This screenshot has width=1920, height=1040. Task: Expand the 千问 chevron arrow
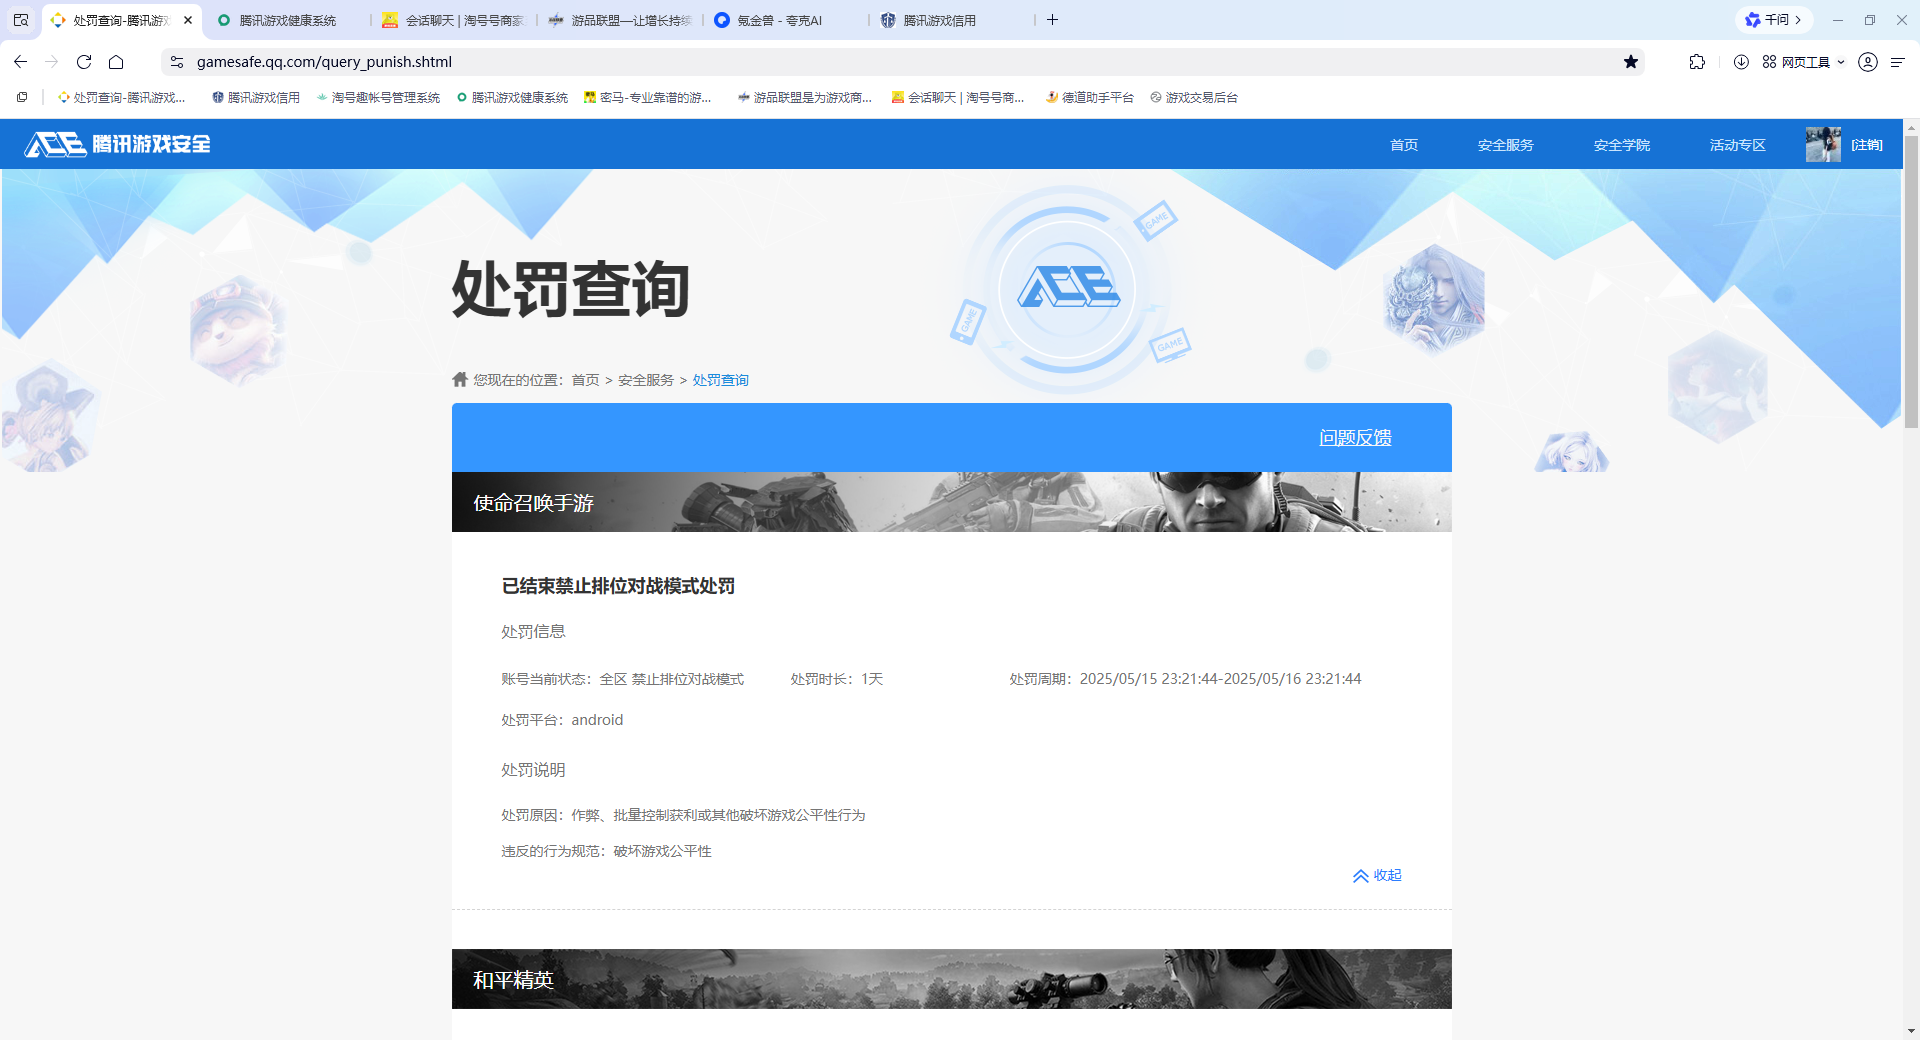coord(1797,19)
